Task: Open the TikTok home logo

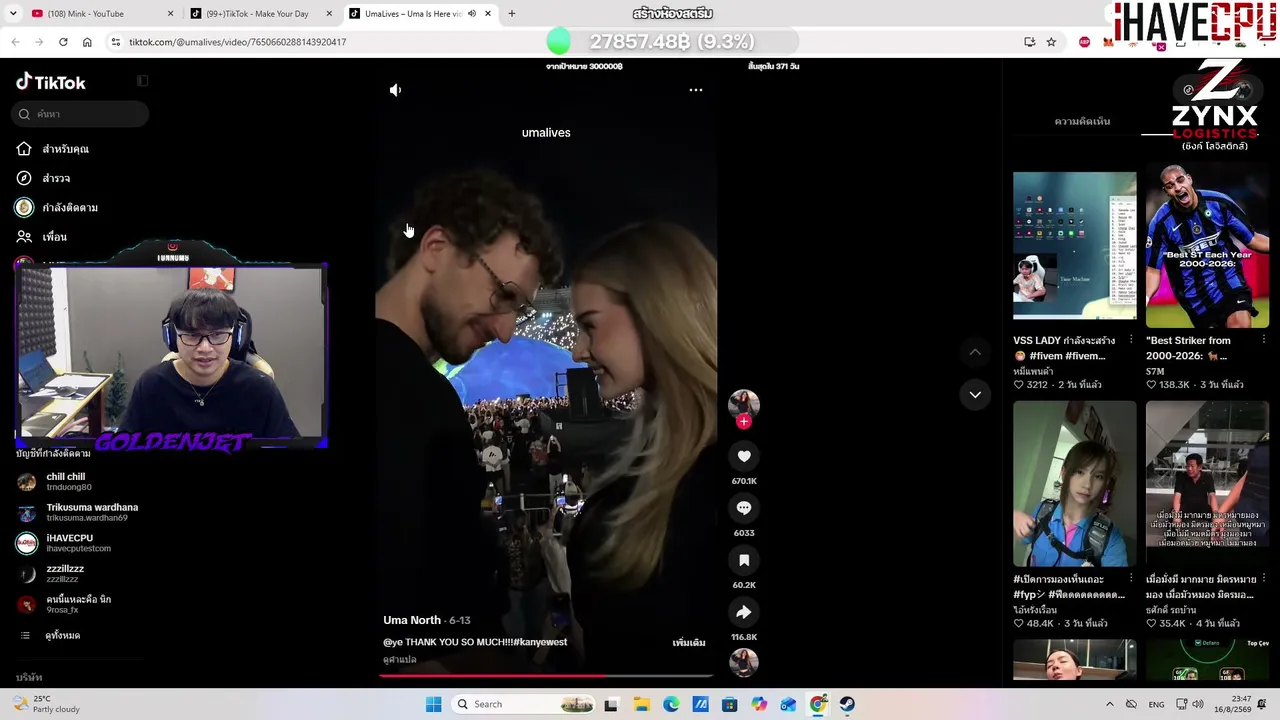Action: (x=51, y=82)
